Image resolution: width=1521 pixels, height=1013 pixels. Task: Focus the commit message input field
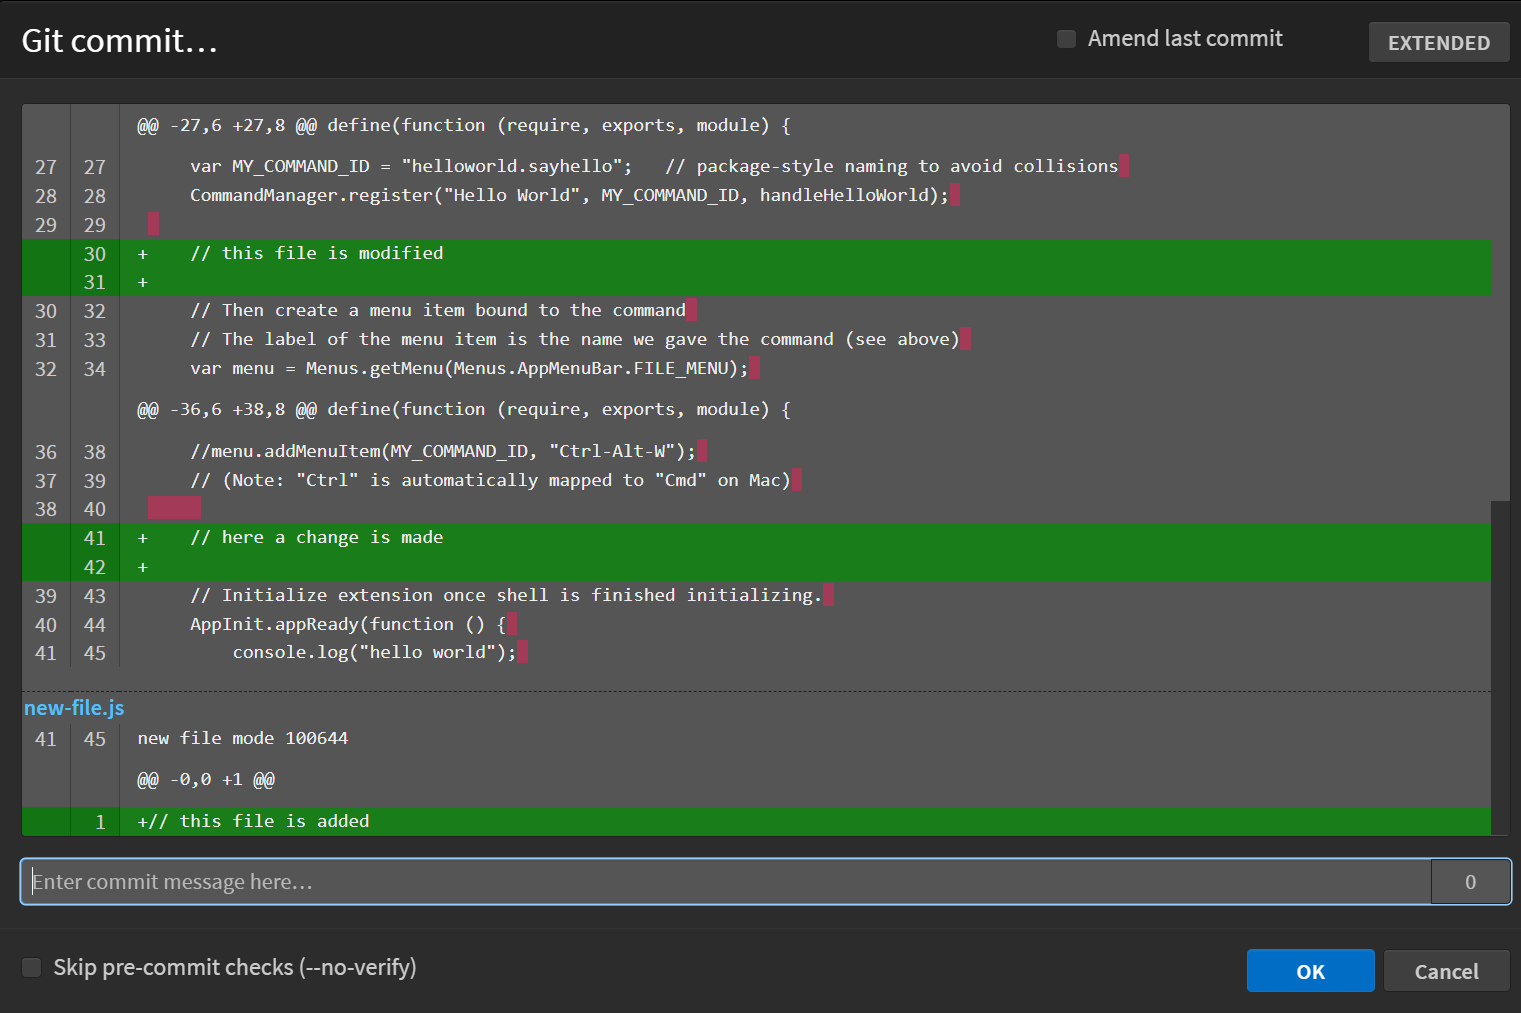point(726,882)
